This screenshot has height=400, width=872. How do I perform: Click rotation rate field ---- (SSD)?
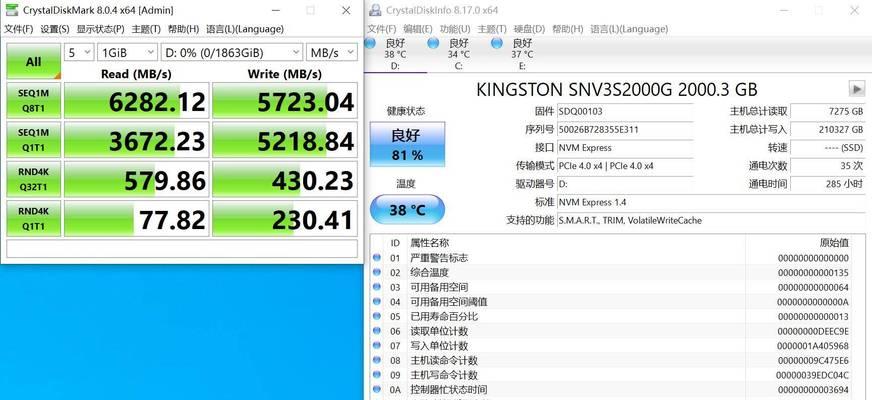829,148
